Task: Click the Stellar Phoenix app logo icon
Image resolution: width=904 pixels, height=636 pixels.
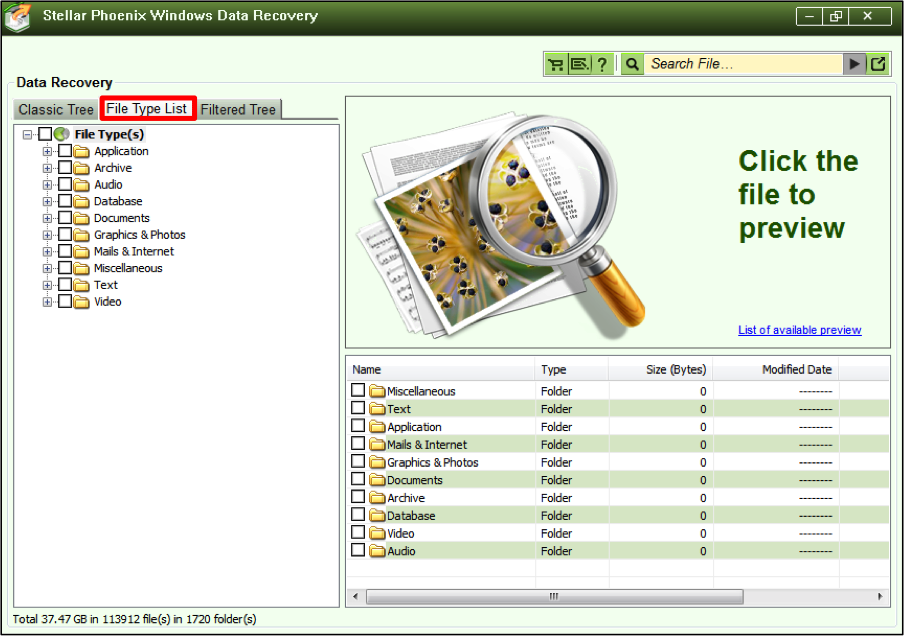Action: pos(18,16)
